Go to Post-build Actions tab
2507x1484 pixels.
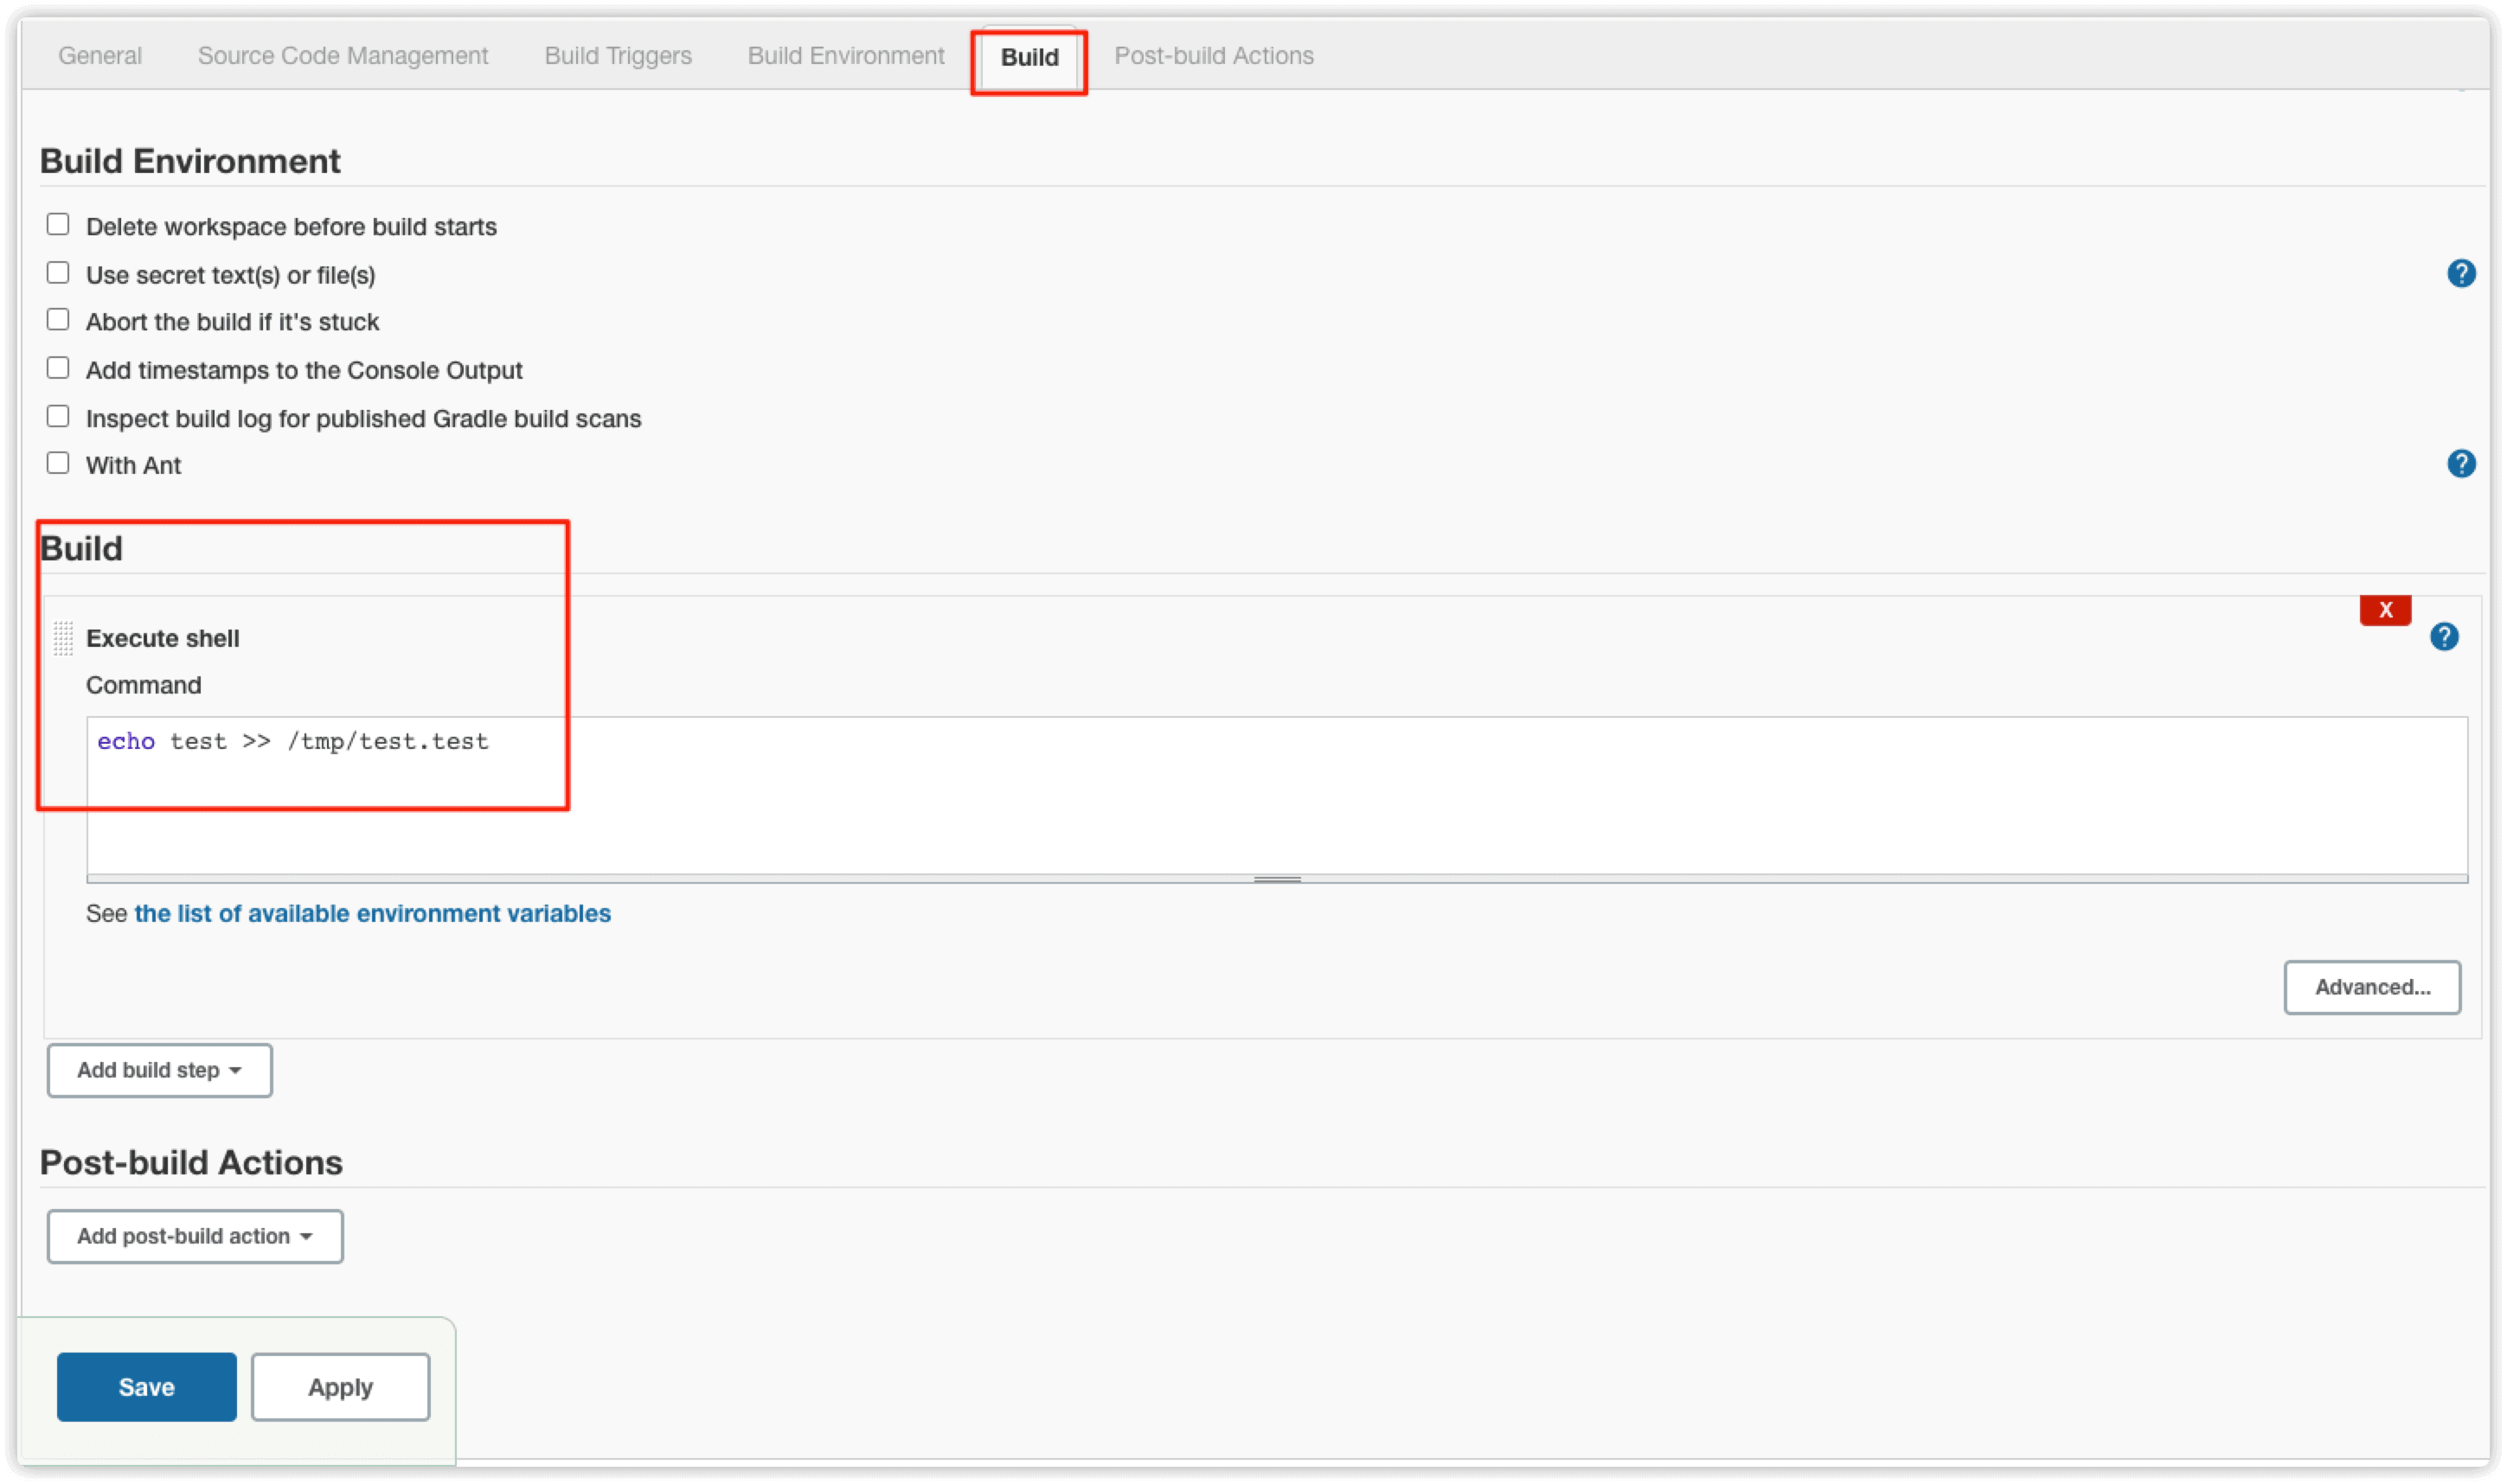pos(1213,56)
